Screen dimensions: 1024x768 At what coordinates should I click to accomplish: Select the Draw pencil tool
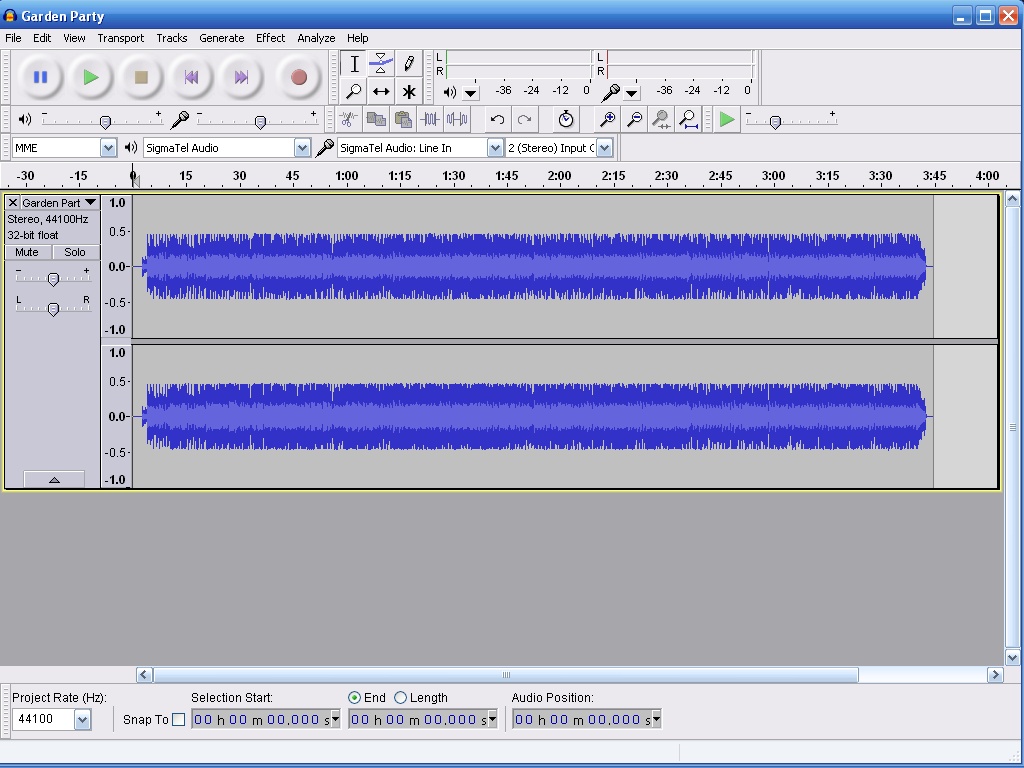[x=408, y=63]
